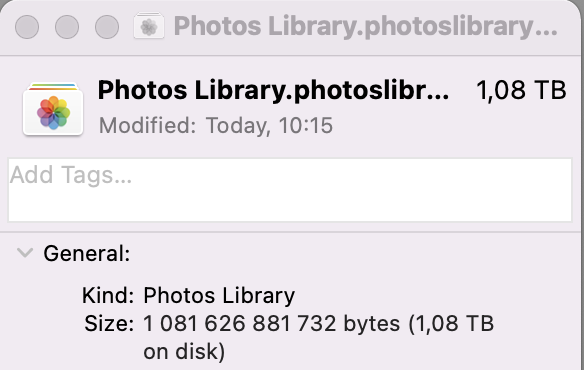The image size is (584, 370).
Task: Click the Today, 10:15 modified date
Action: (269, 126)
